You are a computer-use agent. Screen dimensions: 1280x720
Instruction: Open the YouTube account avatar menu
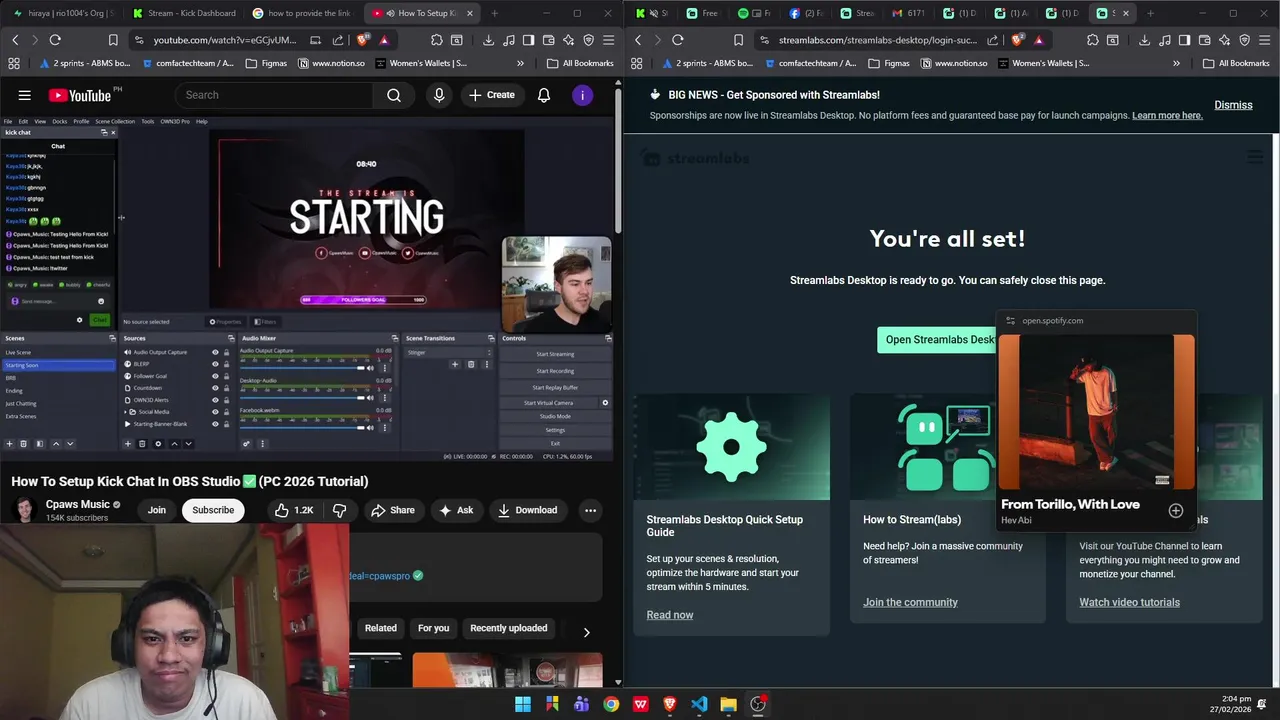(x=582, y=95)
